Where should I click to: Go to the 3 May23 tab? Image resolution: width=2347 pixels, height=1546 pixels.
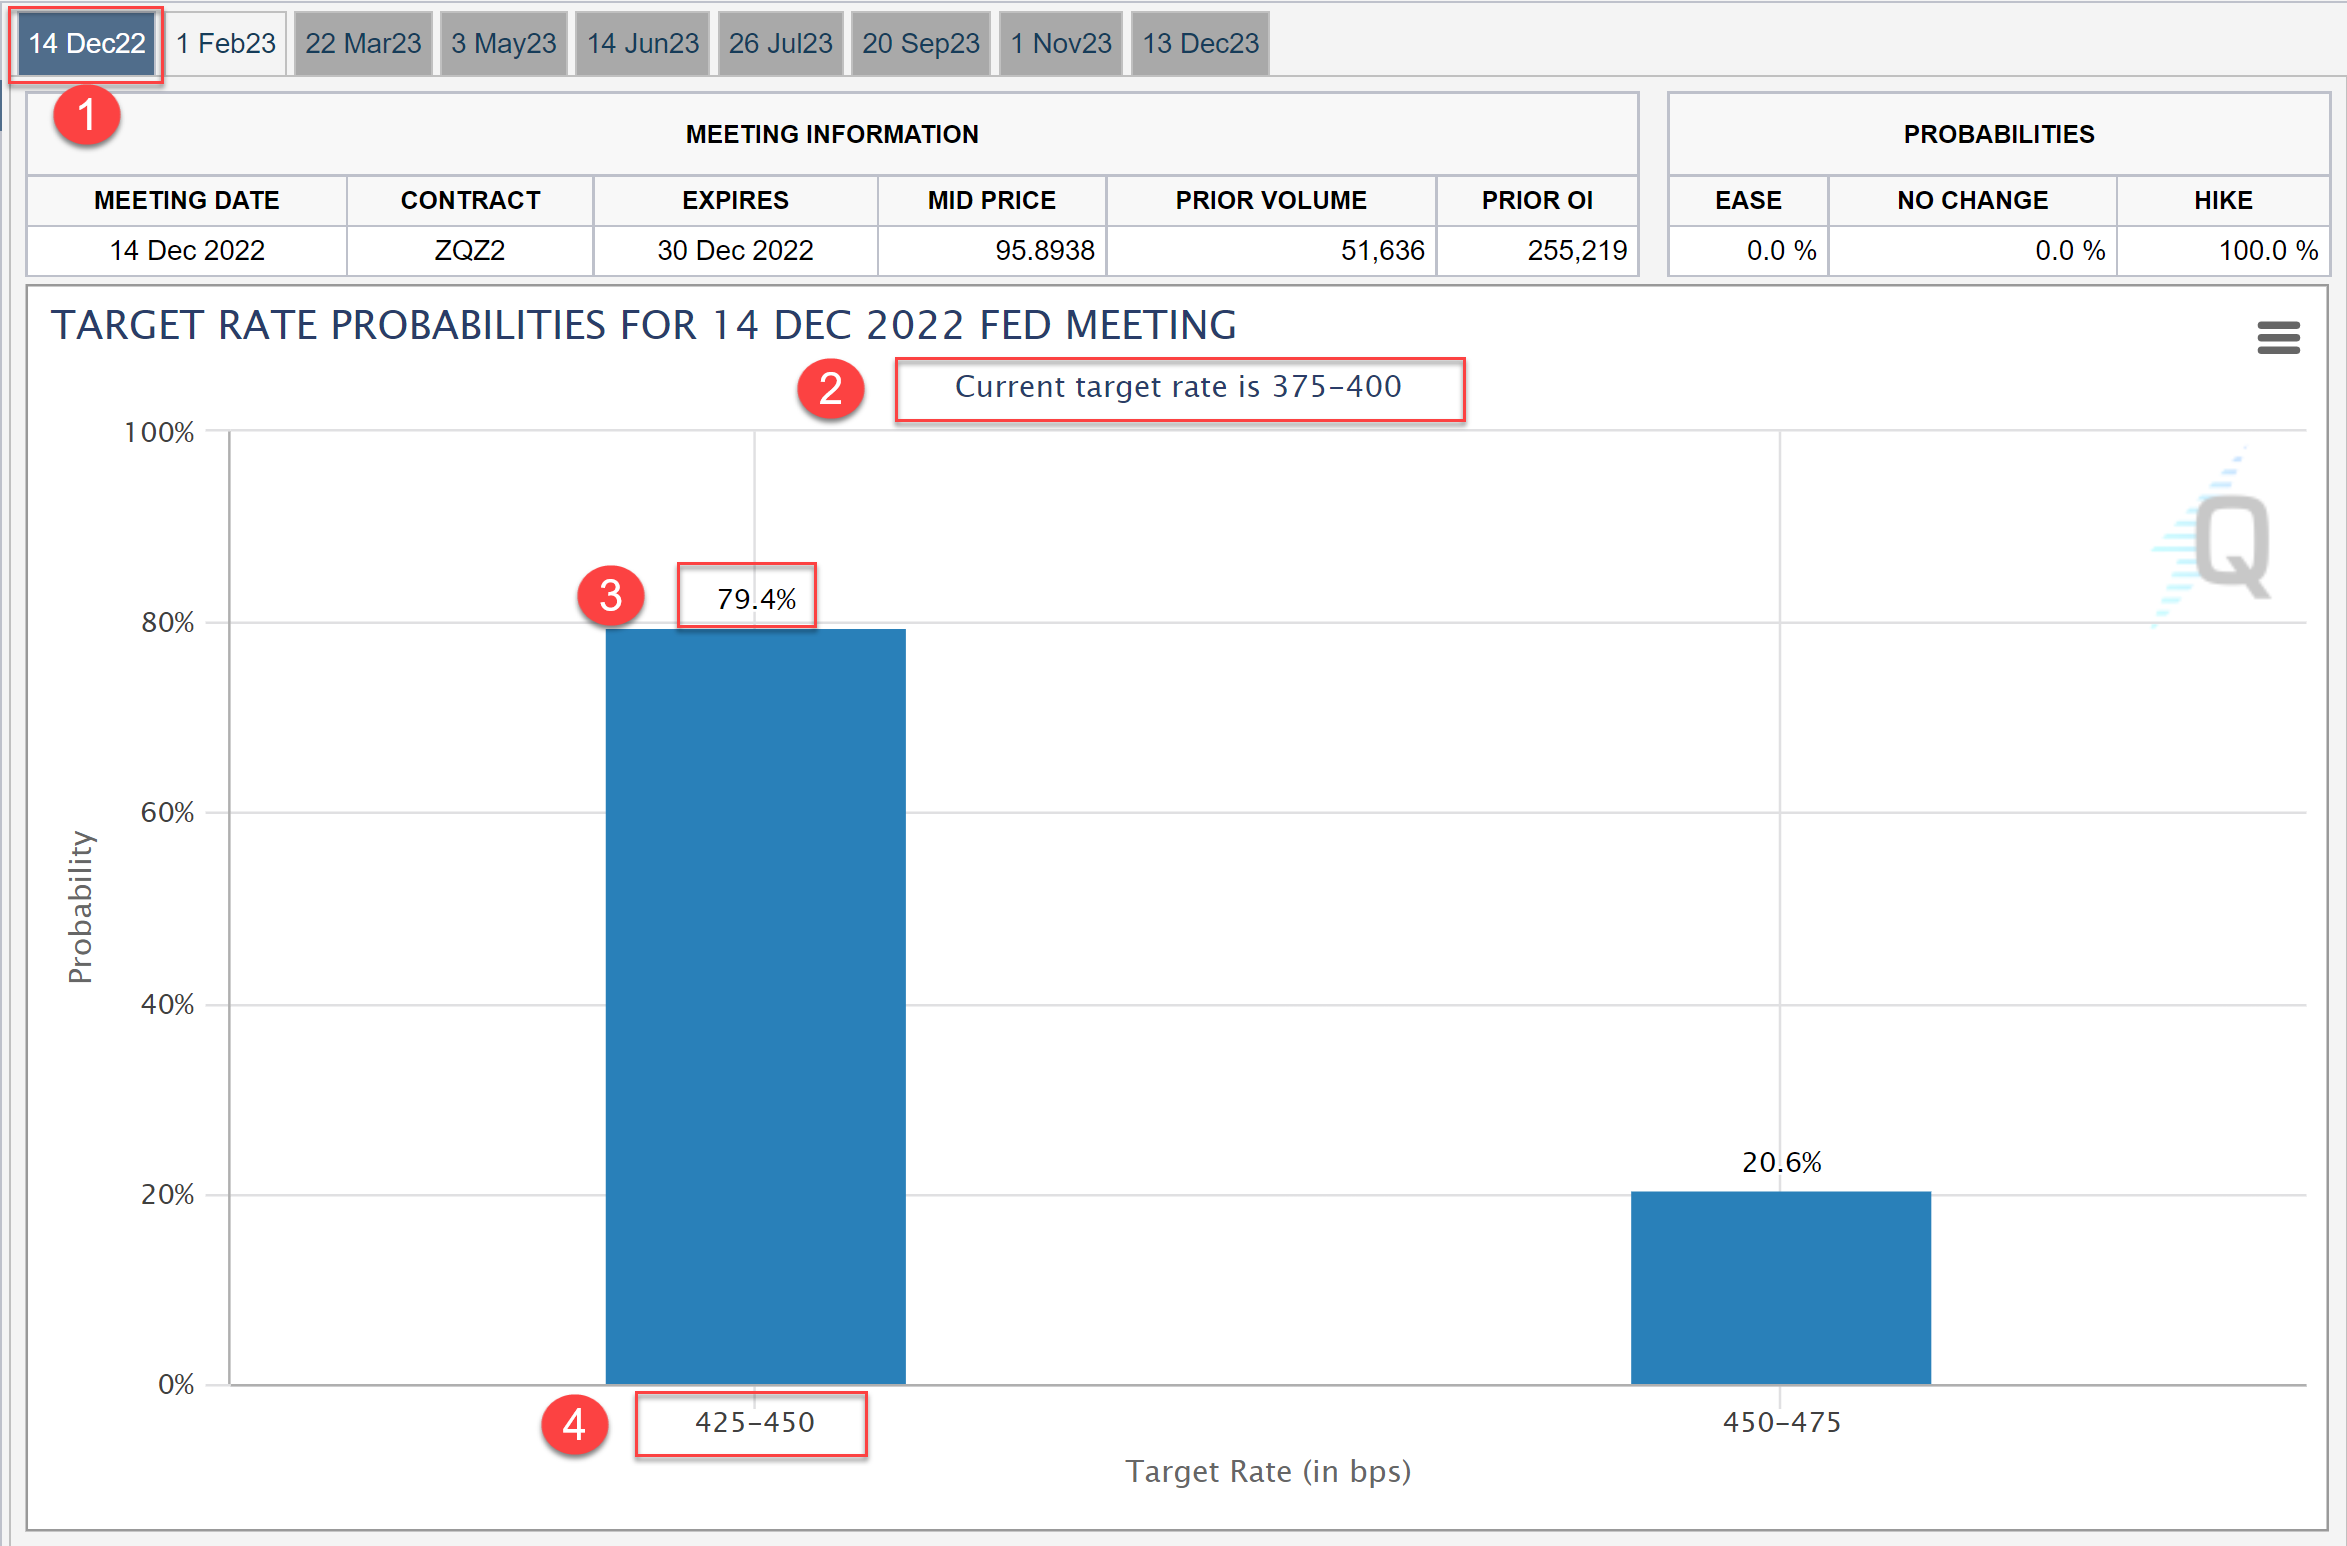coord(503,44)
